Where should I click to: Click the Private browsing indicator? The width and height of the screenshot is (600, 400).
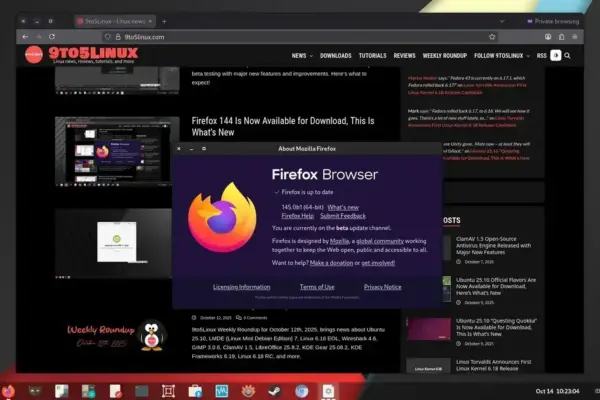553,21
